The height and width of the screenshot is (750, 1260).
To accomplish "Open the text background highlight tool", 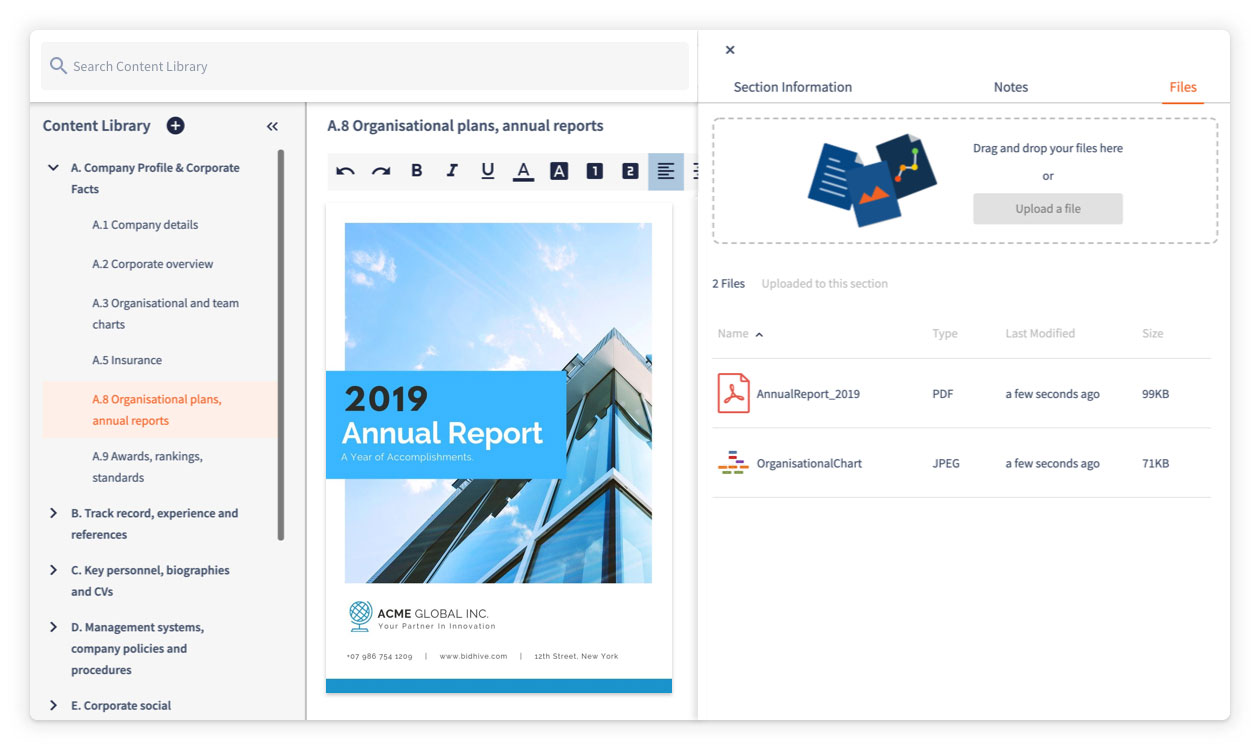I will click(559, 171).
